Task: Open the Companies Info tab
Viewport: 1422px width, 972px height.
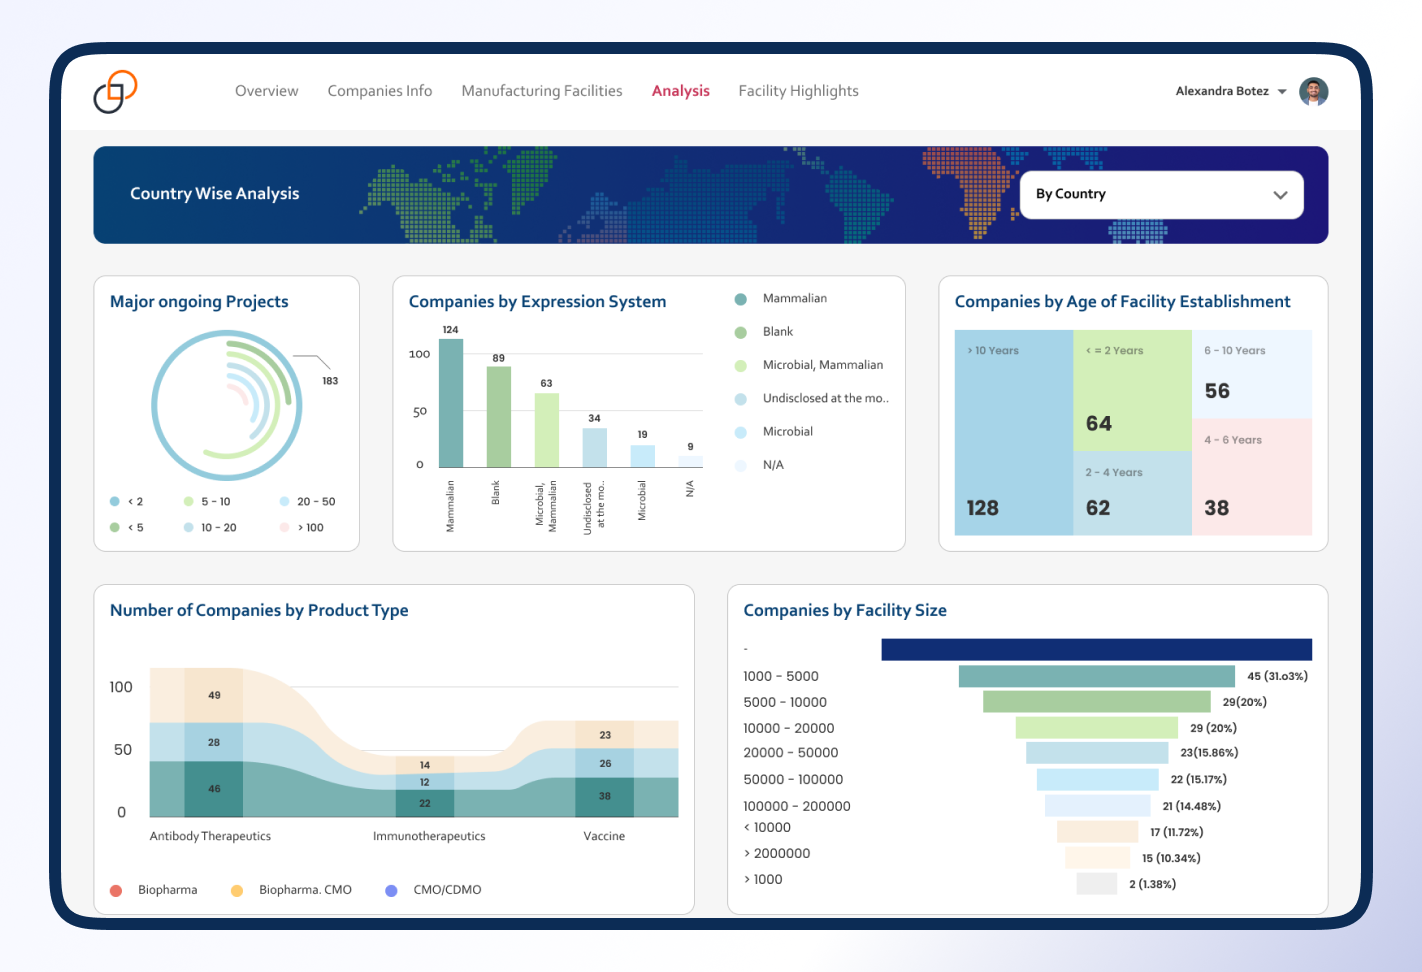Action: [379, 91]
